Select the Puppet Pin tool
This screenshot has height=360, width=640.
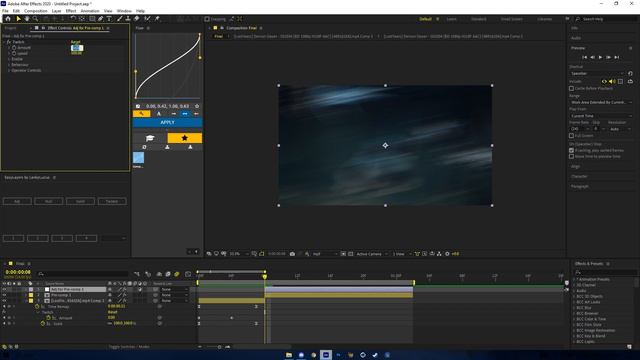[157, 19]
